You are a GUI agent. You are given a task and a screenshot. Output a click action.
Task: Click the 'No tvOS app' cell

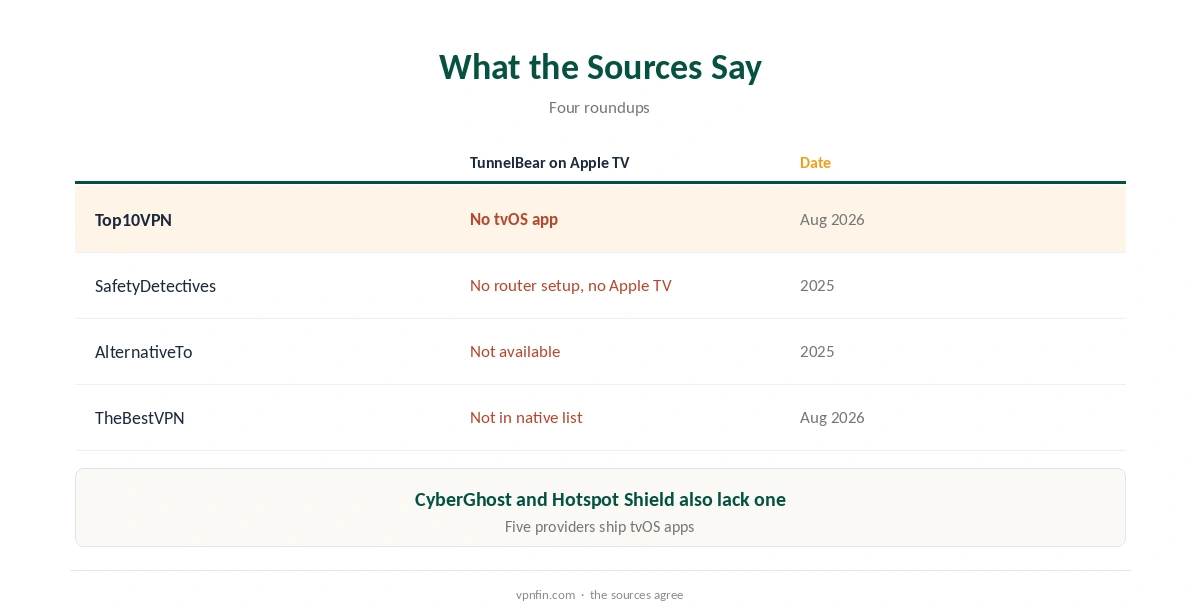tap(514, 219)
